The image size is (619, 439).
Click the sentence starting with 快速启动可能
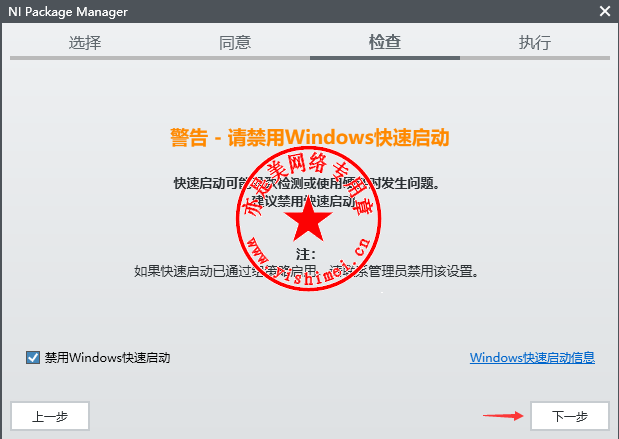307,183
